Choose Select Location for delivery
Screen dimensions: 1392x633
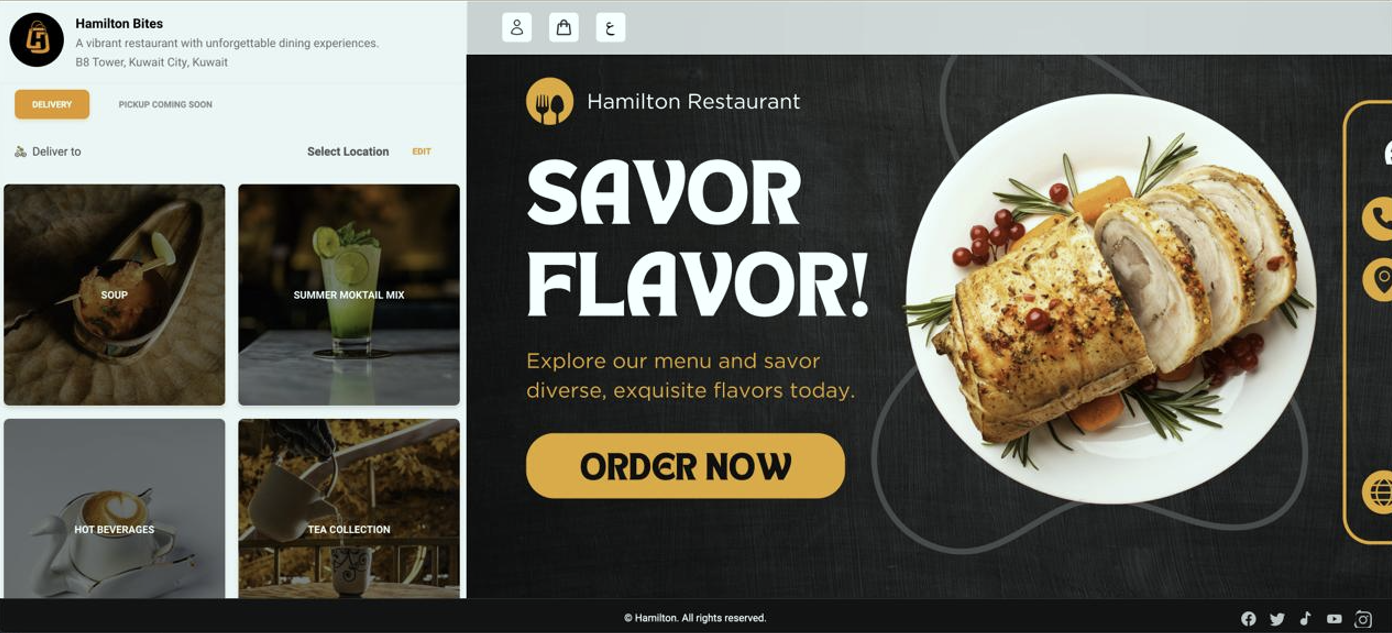point(348,152)
